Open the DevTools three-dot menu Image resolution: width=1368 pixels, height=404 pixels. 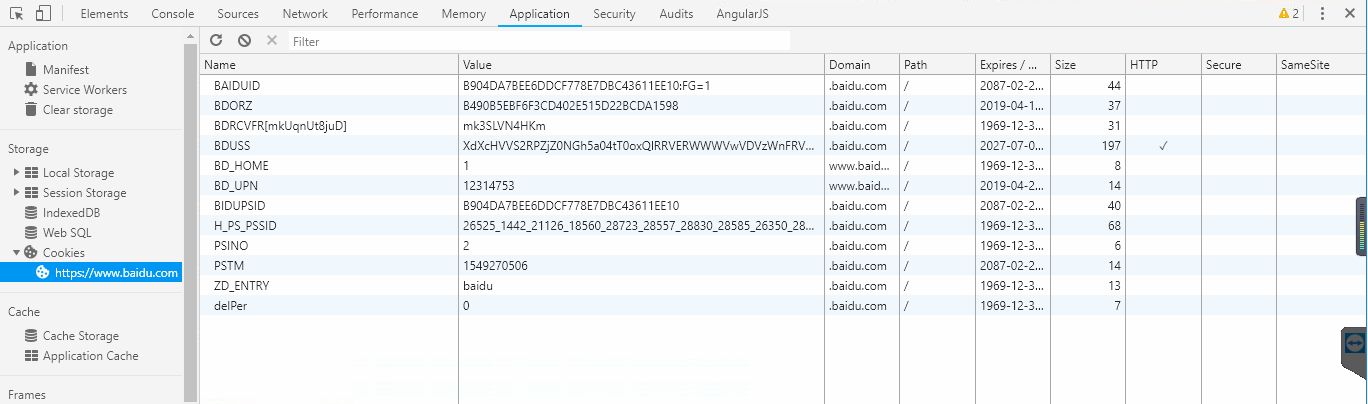click(x=1322, y=14)
